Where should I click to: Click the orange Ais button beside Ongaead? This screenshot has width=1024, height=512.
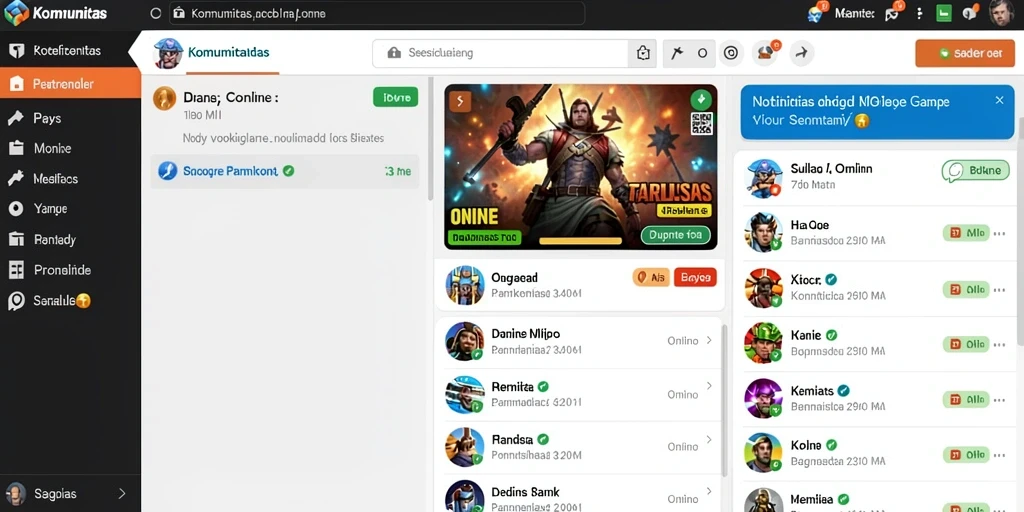click(x=651, y=278)
